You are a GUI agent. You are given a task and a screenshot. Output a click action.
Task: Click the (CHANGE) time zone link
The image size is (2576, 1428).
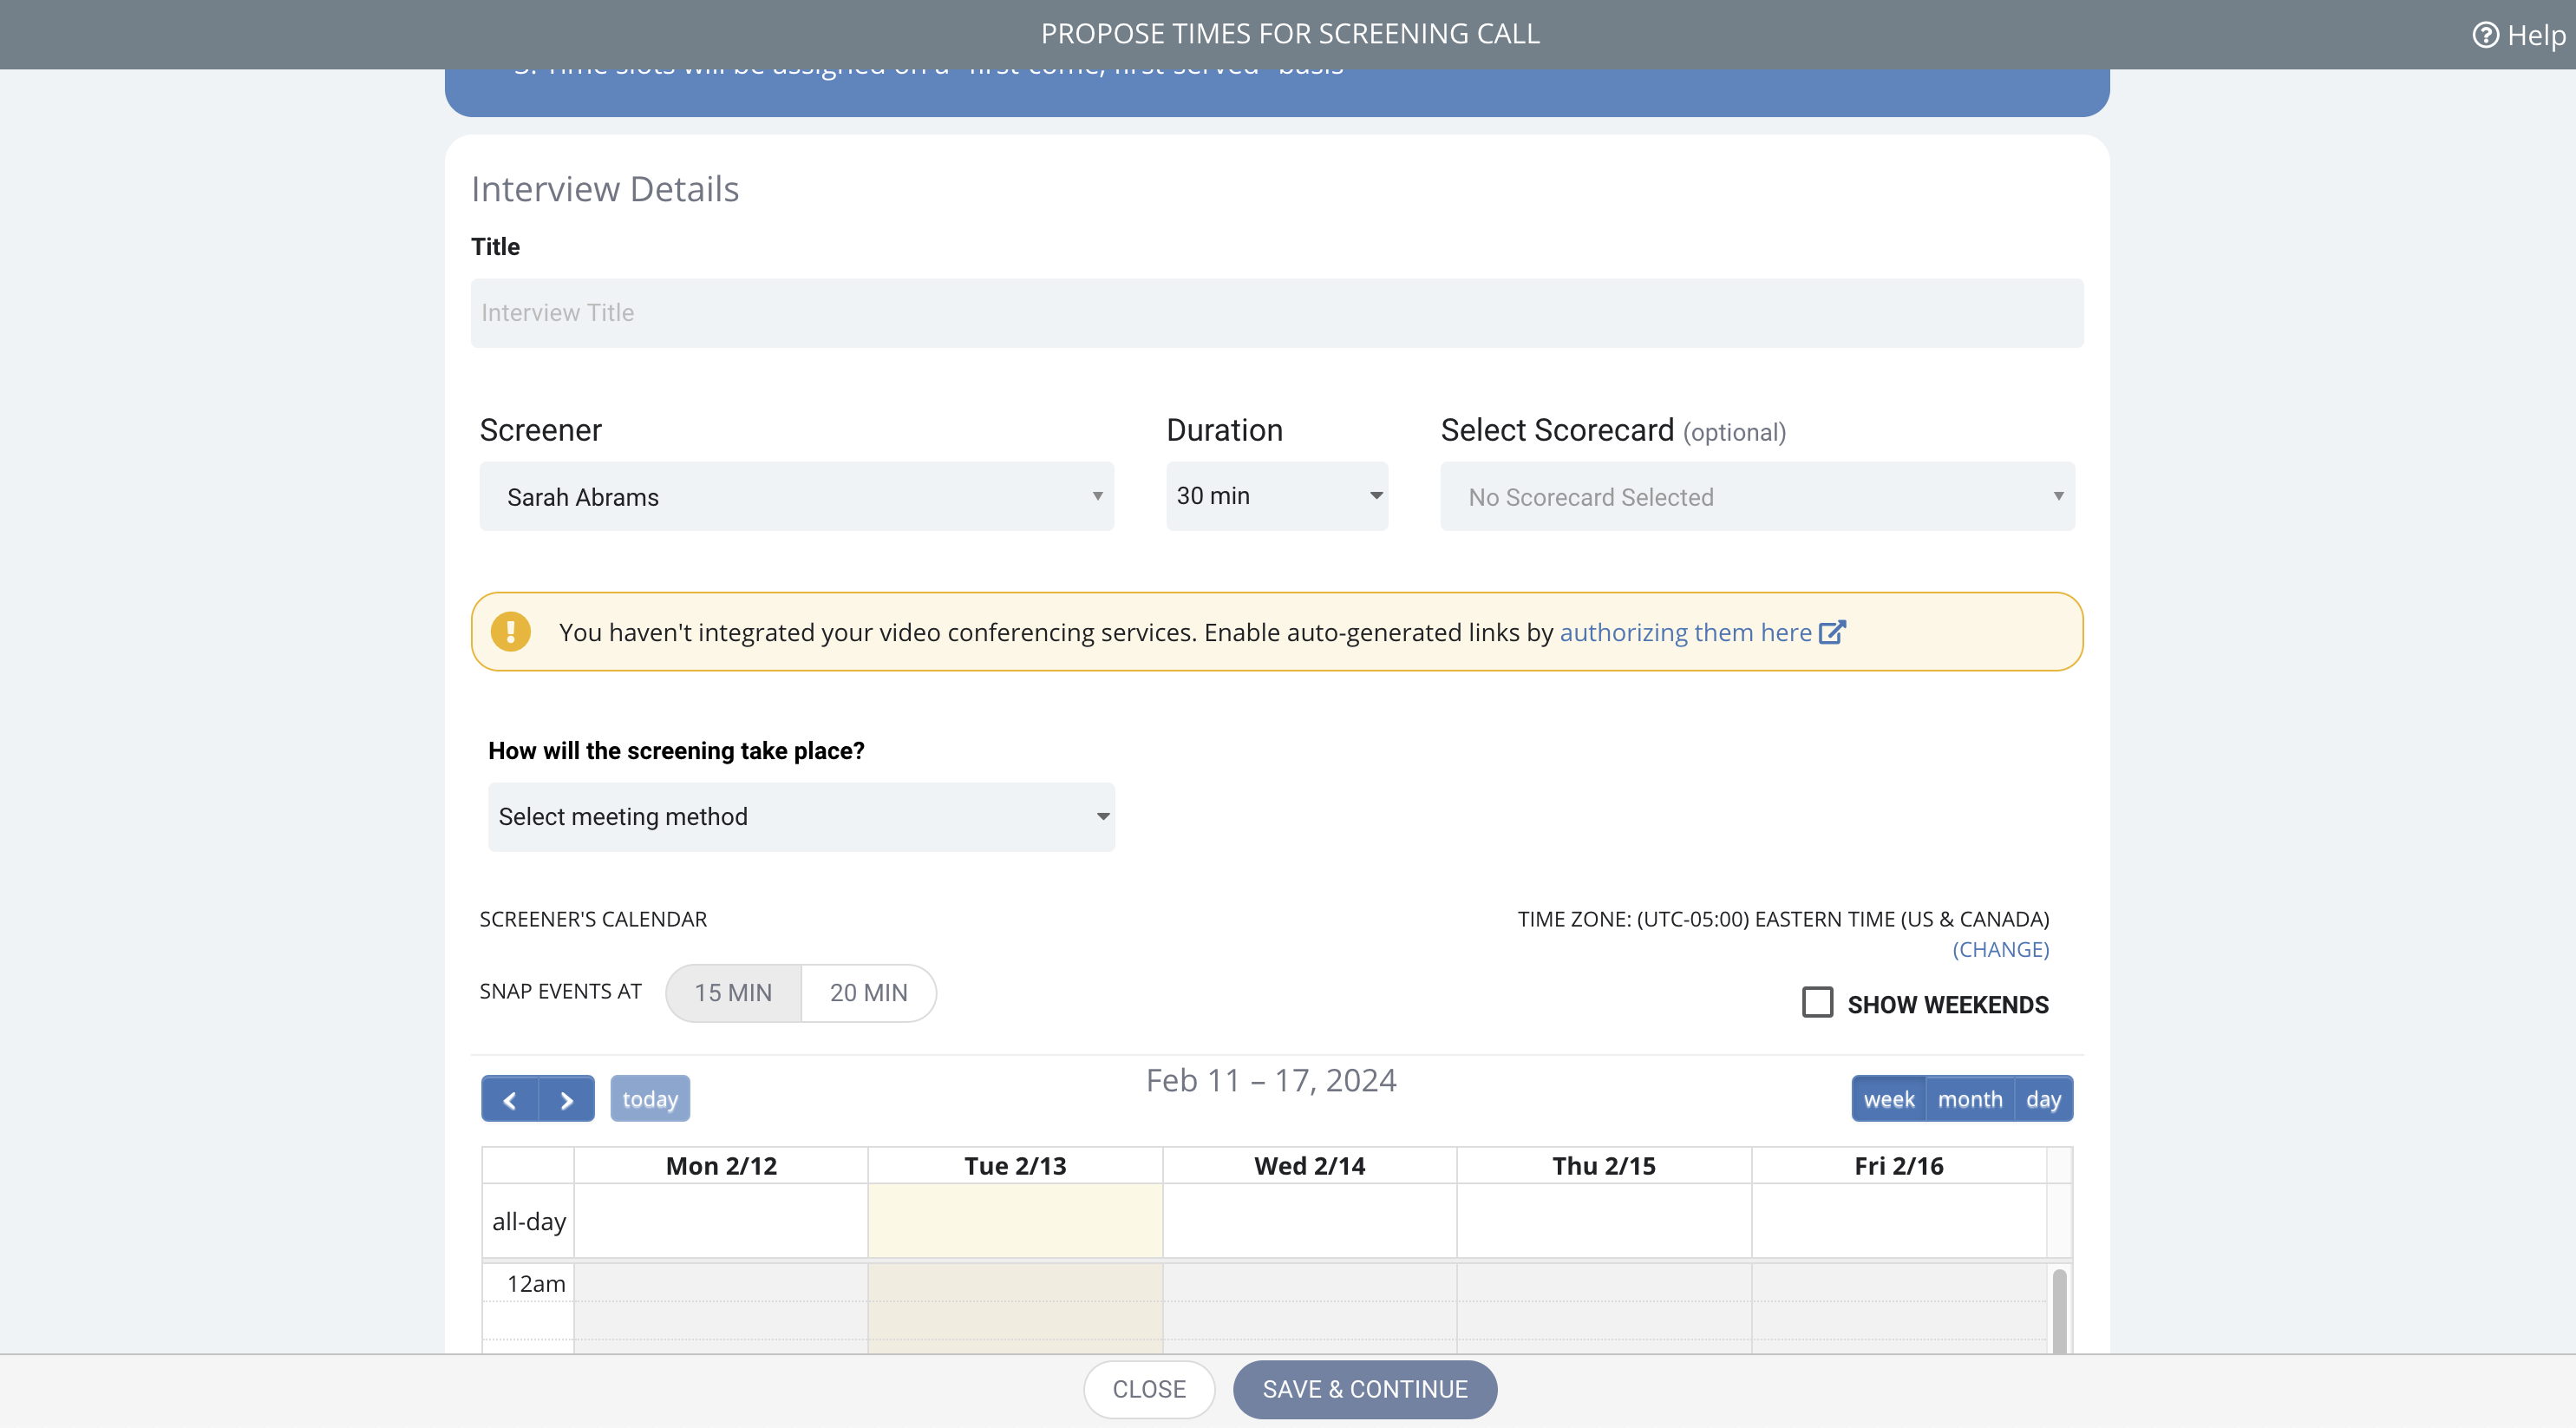pos(2001,949)
